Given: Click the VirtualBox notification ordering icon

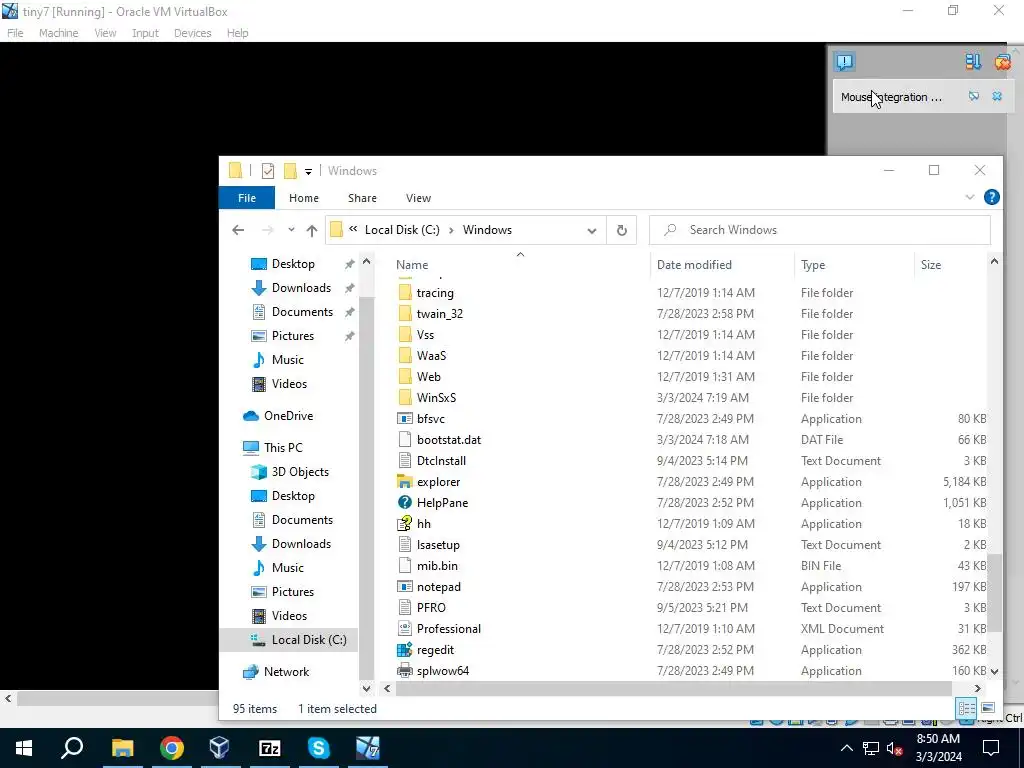Looking at the screenshot, I should (973, 62).
